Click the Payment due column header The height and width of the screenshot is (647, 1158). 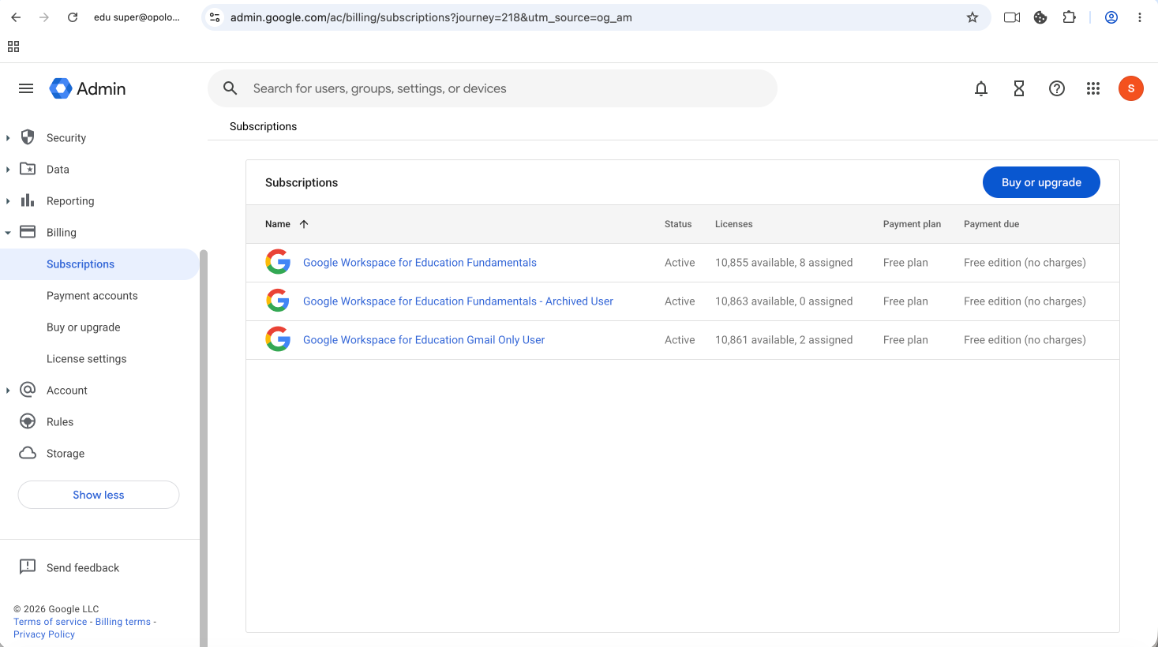click(x=990, y=224)
